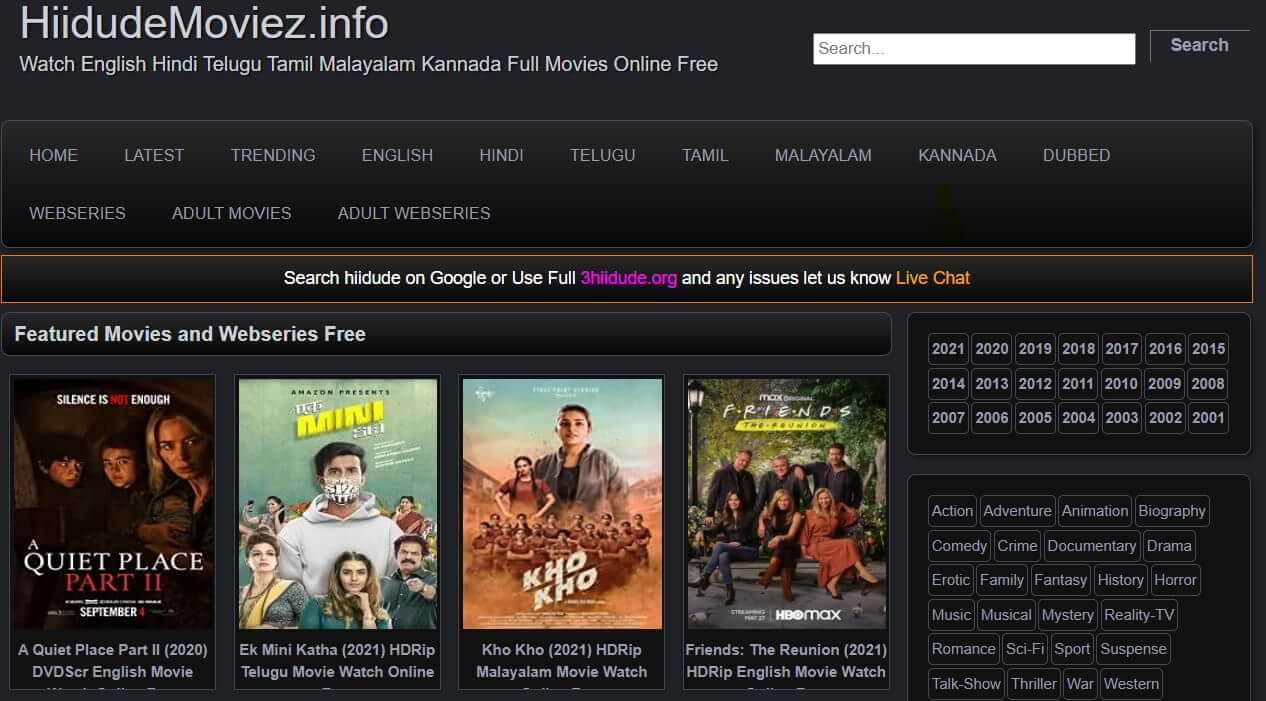Open the Ek Mini Katha poster
The height and width of the screenshot is (701, 1266).
click(x=337, y=503)
